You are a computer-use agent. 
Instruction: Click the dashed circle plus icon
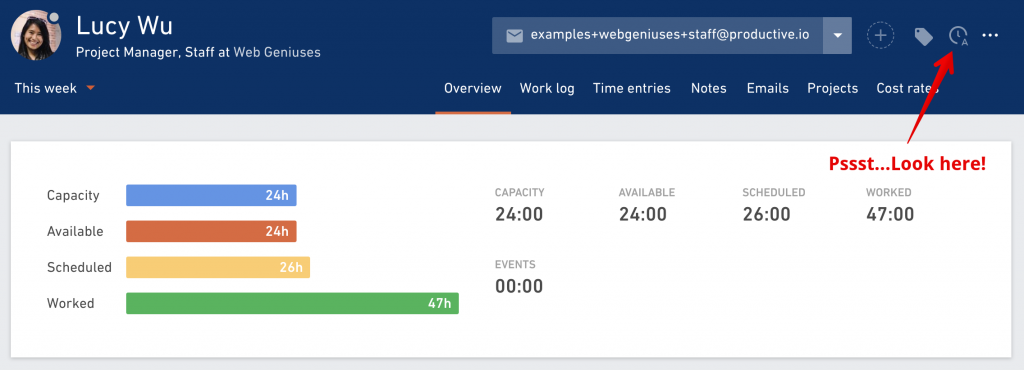(880, 35)
